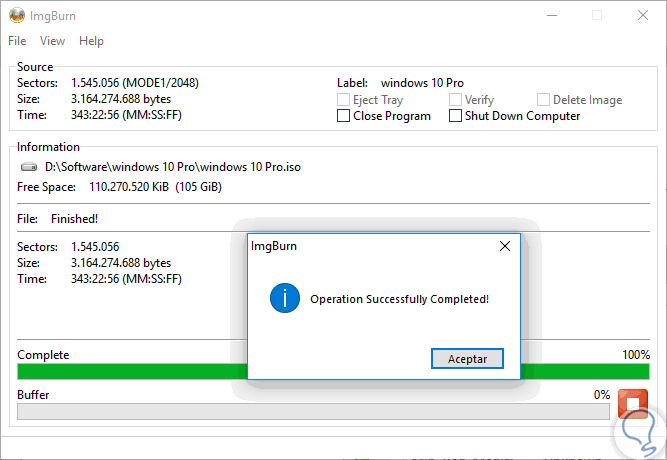Image resolution: width=667 pixels, height=460 pixels.
Task: Click the red stop button beside Buffer bar
Action: point(633,403)
